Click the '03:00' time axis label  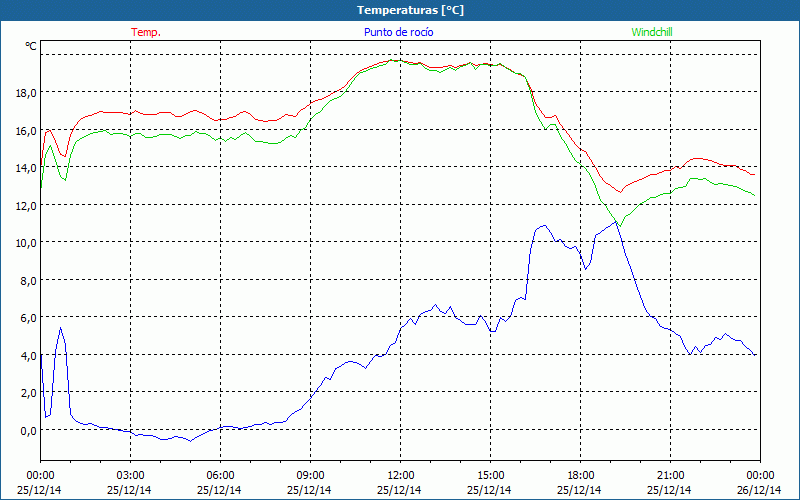coord(130,476)
